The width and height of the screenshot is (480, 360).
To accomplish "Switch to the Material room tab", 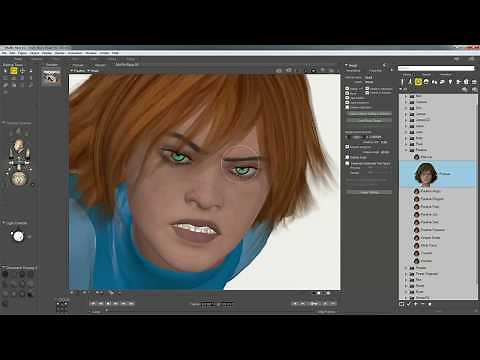I will coord(37,59).
